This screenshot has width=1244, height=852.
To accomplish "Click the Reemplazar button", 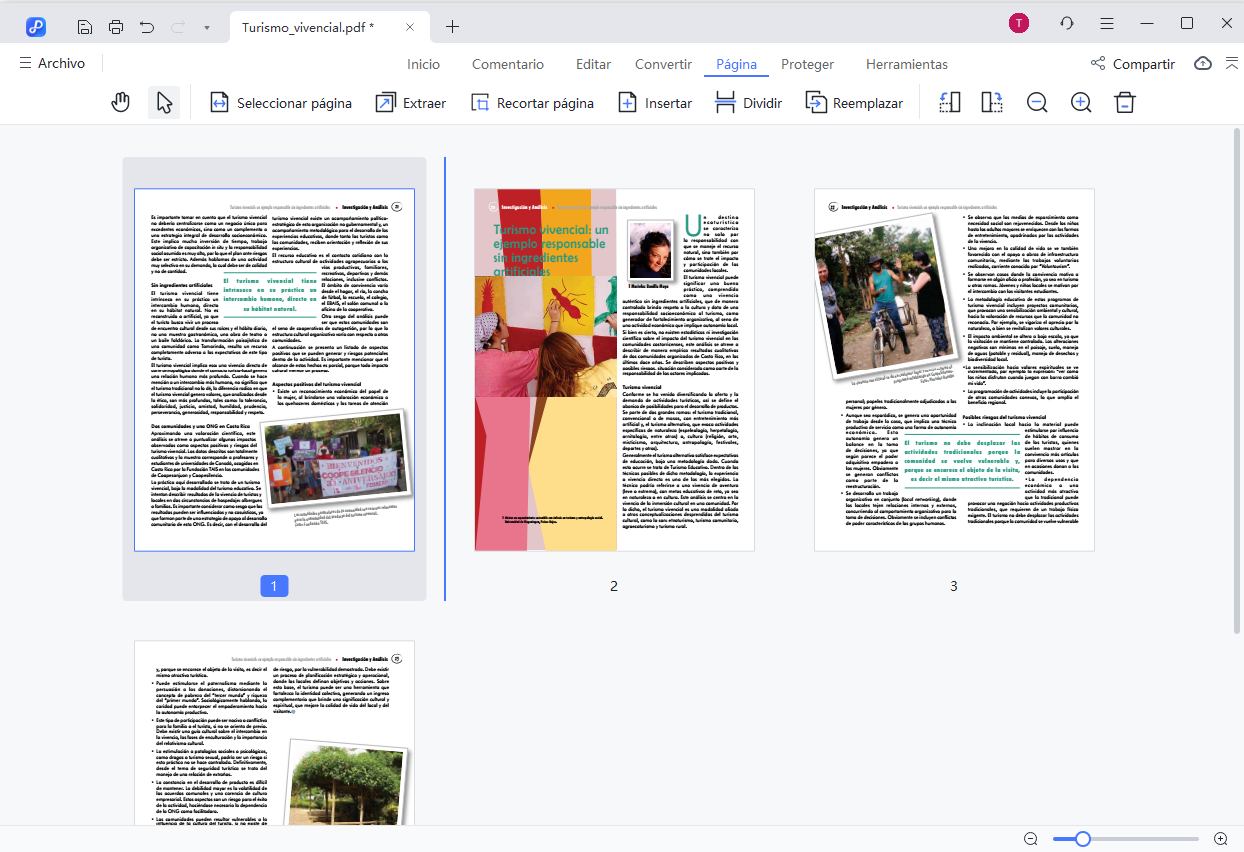I will click(854, 103).
